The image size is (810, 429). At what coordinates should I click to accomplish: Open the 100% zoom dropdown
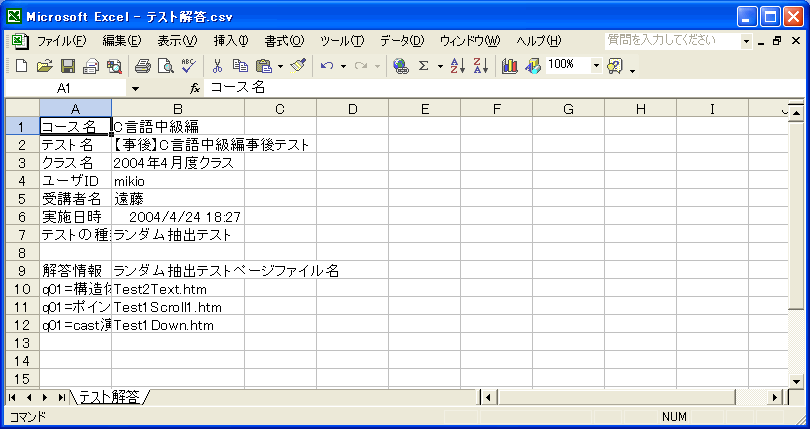[x=596, y=65]
